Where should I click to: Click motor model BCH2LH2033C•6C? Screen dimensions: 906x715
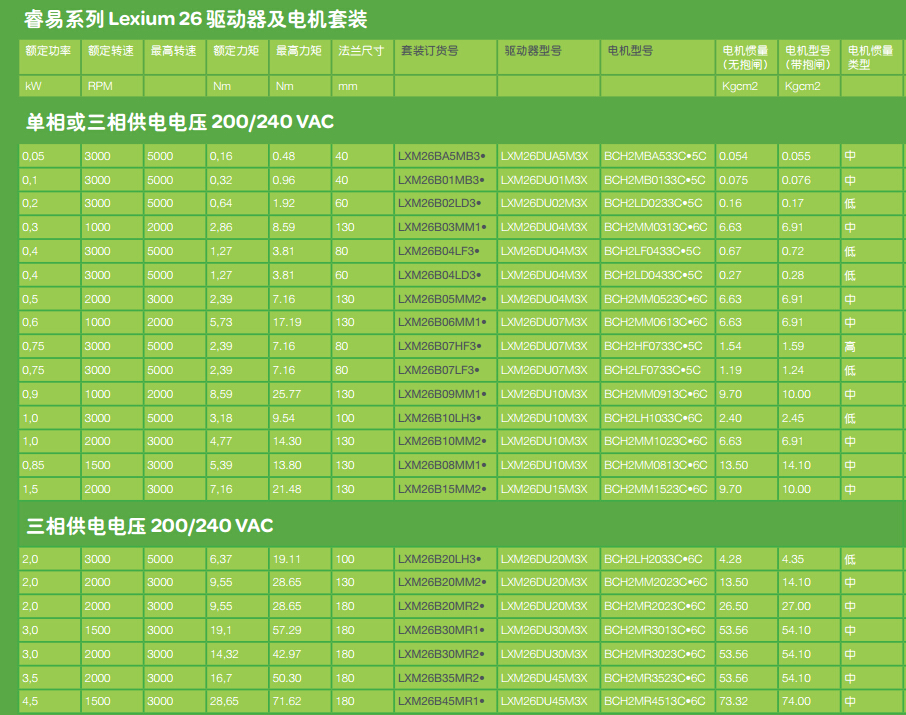point(653,559)
